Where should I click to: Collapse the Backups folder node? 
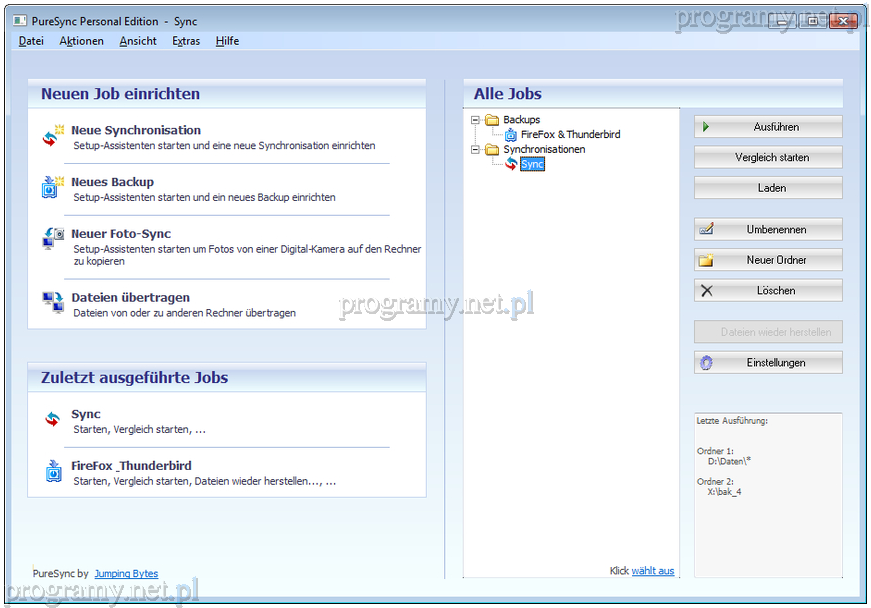pyautogui.click(x=476, y=120)
